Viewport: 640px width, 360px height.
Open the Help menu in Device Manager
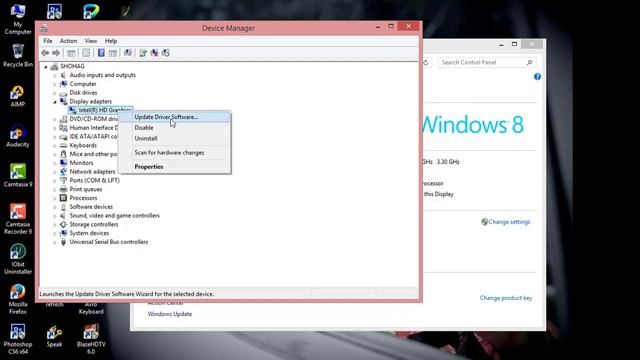coord(111,41)
